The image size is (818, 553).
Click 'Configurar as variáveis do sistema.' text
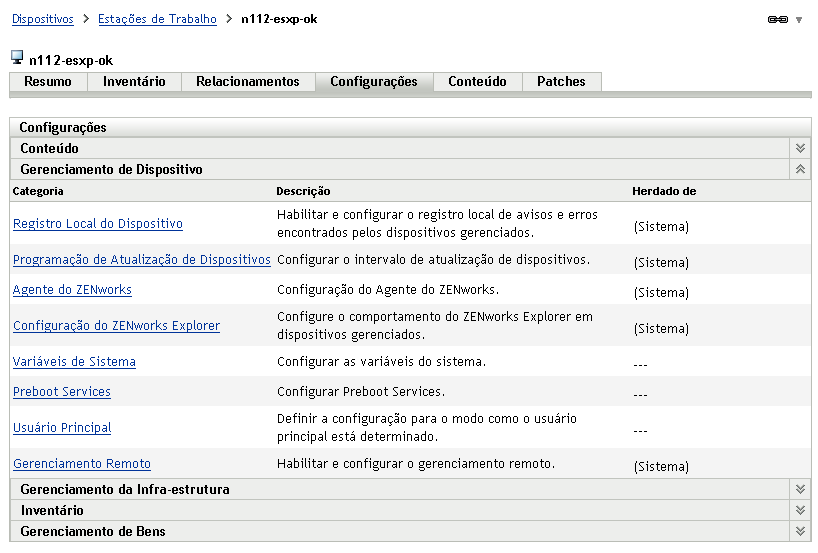point(381,362)
